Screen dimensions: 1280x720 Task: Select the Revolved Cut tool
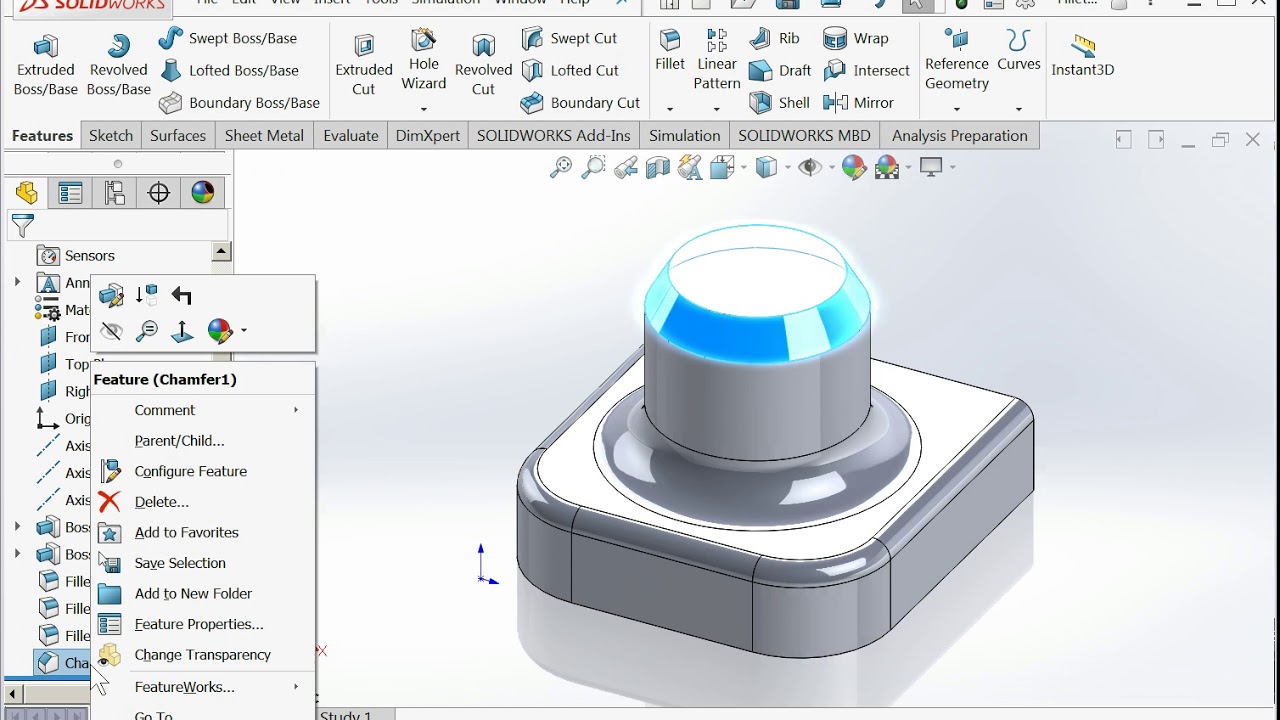(483, 66)
